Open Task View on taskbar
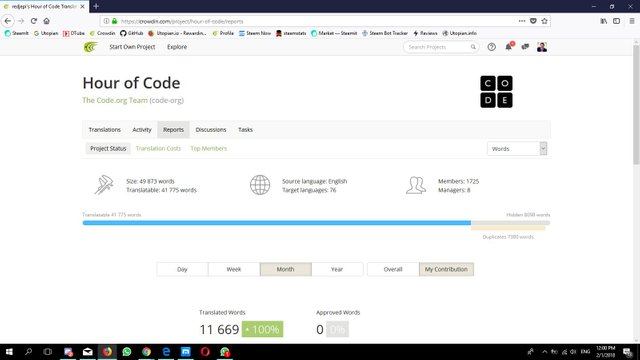This screenshot has width=640, height=360. point(48,351)
